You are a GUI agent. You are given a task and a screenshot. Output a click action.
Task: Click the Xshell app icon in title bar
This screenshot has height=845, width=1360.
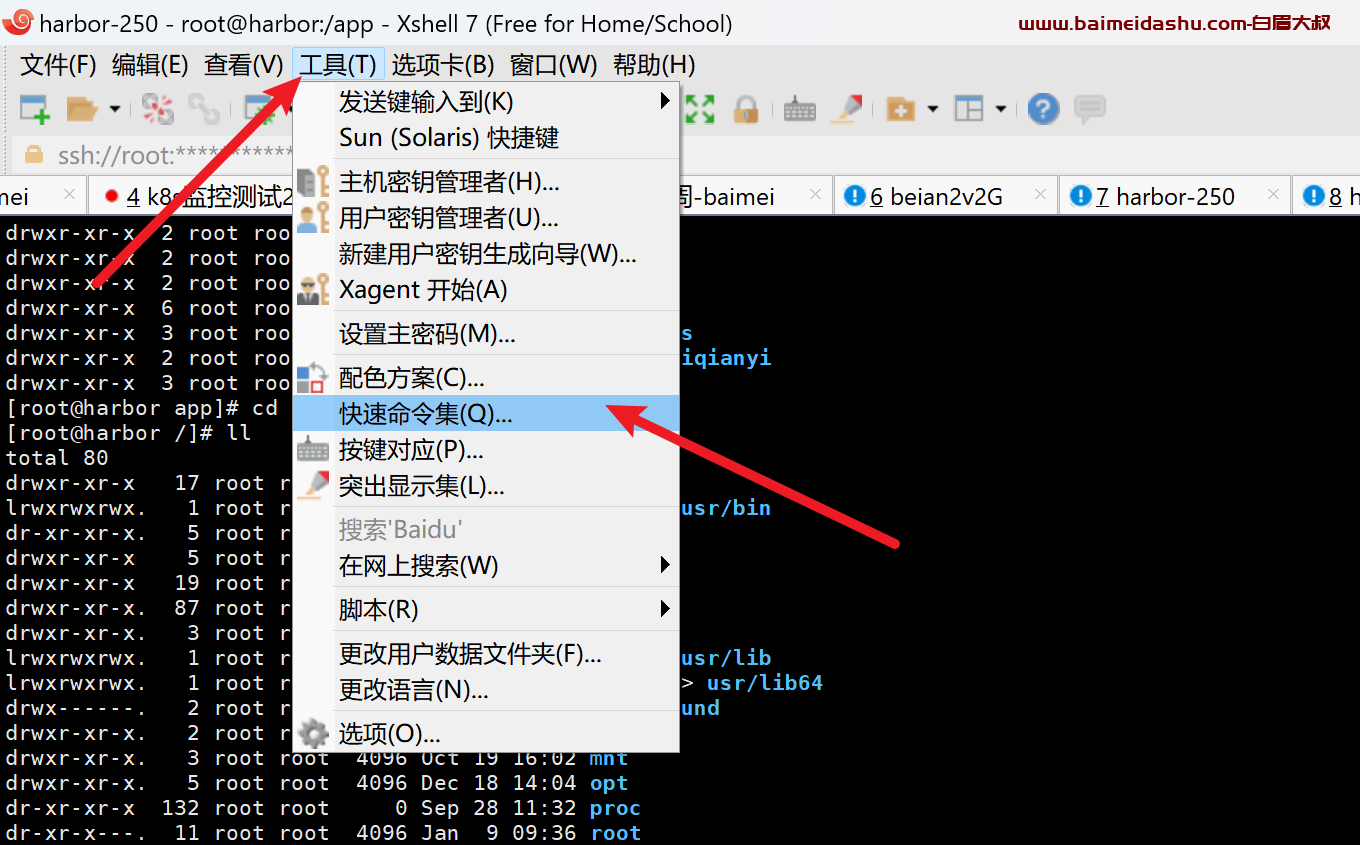(x=20, y=21)
